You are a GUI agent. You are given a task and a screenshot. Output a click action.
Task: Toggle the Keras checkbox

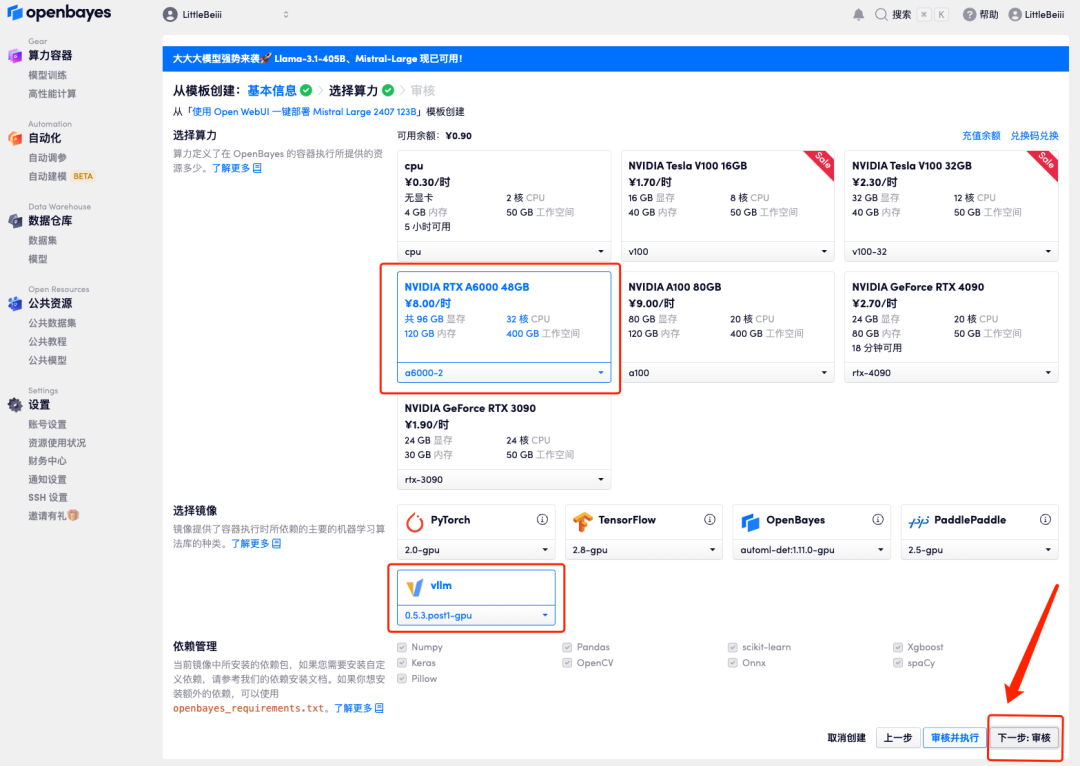pos(402,663)
